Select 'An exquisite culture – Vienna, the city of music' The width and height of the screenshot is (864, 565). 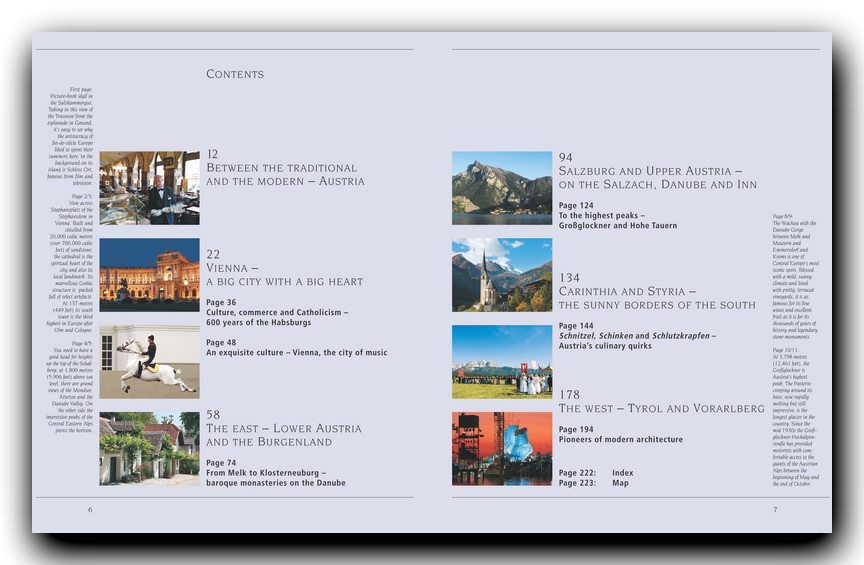point(296,353)
